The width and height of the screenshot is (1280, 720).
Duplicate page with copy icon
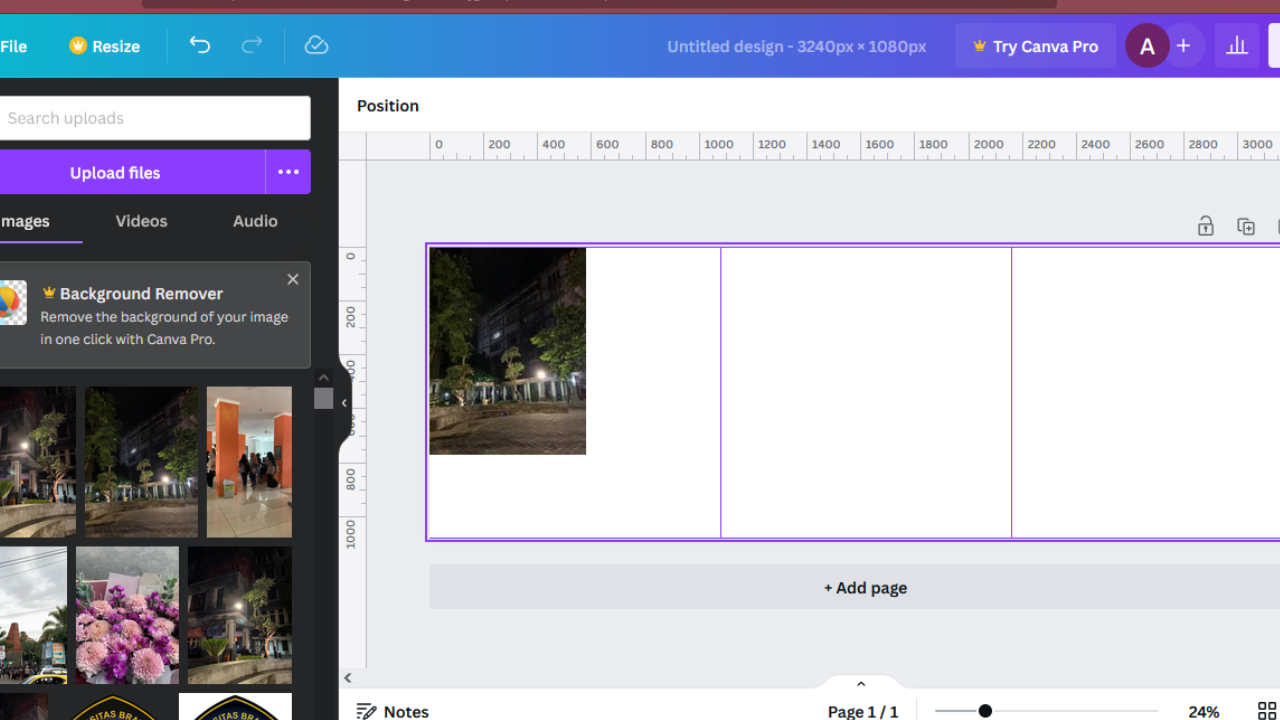(1246, 226)
